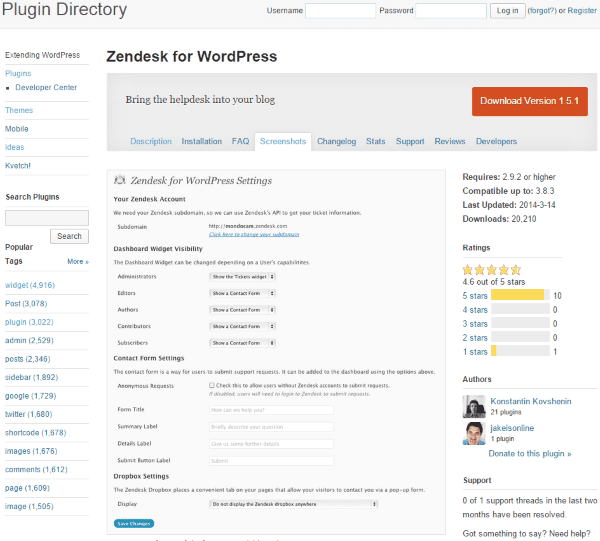Open the Subscribers widget dropdown
Screen dimensions: 600x541
[242, 343]
